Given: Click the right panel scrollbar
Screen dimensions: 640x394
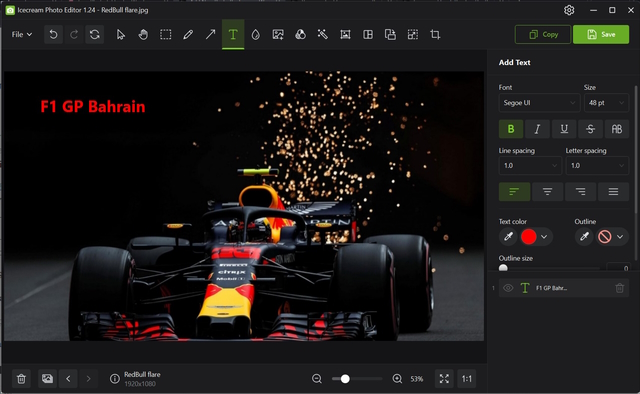Looking at the screenshot, I should pos(636,172).
